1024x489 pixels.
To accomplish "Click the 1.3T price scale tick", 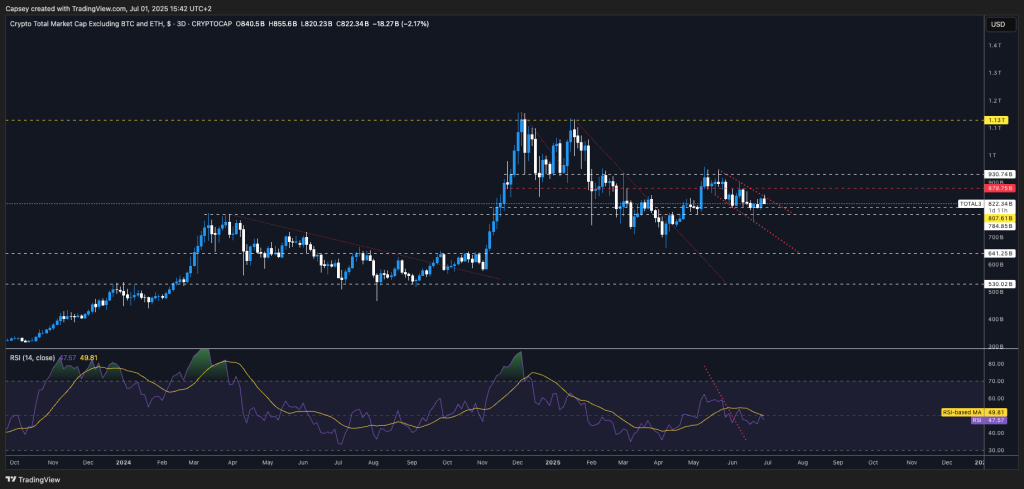I will tap(995, 72).
